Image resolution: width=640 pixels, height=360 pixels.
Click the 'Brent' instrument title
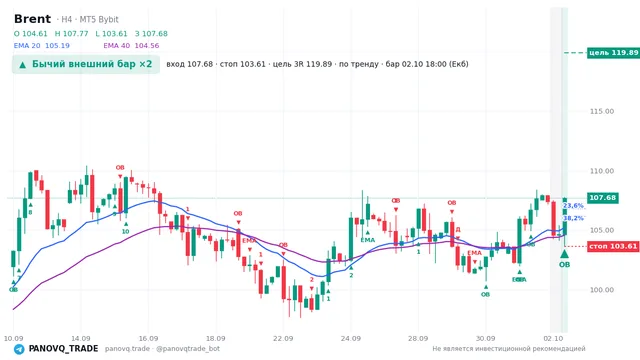[x=32, y=19]
